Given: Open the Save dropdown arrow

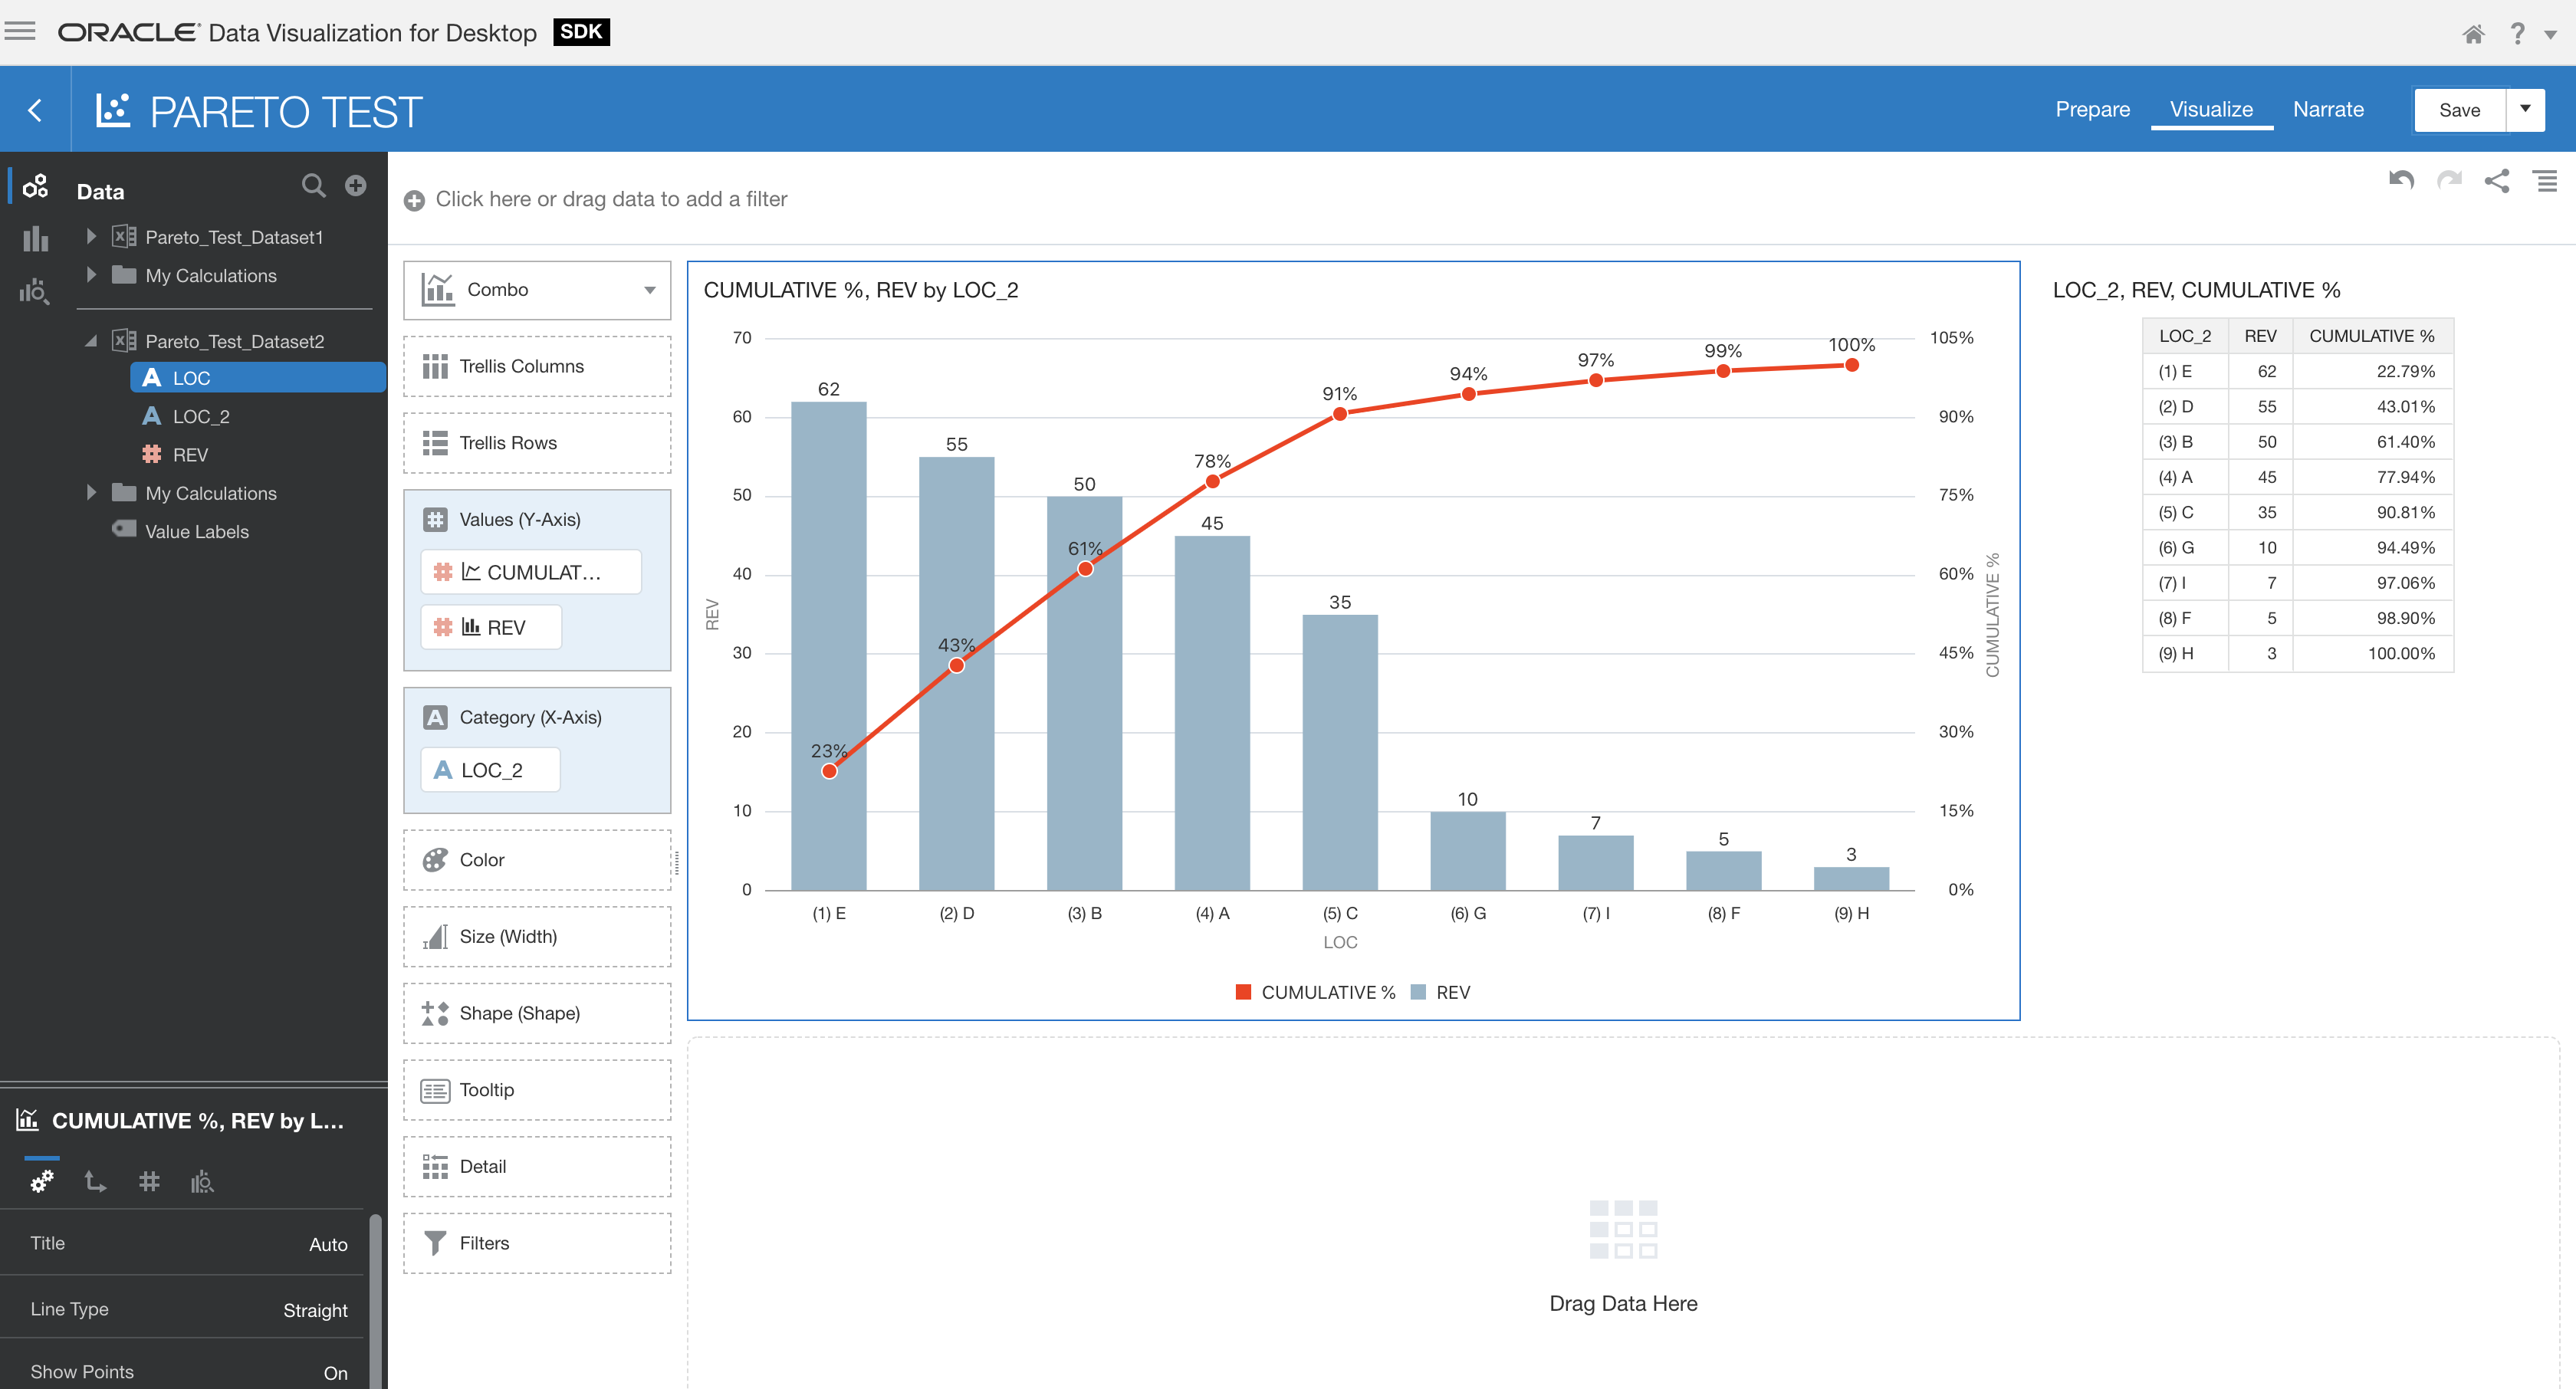Looking at the screenshot, I should 2524,110.
